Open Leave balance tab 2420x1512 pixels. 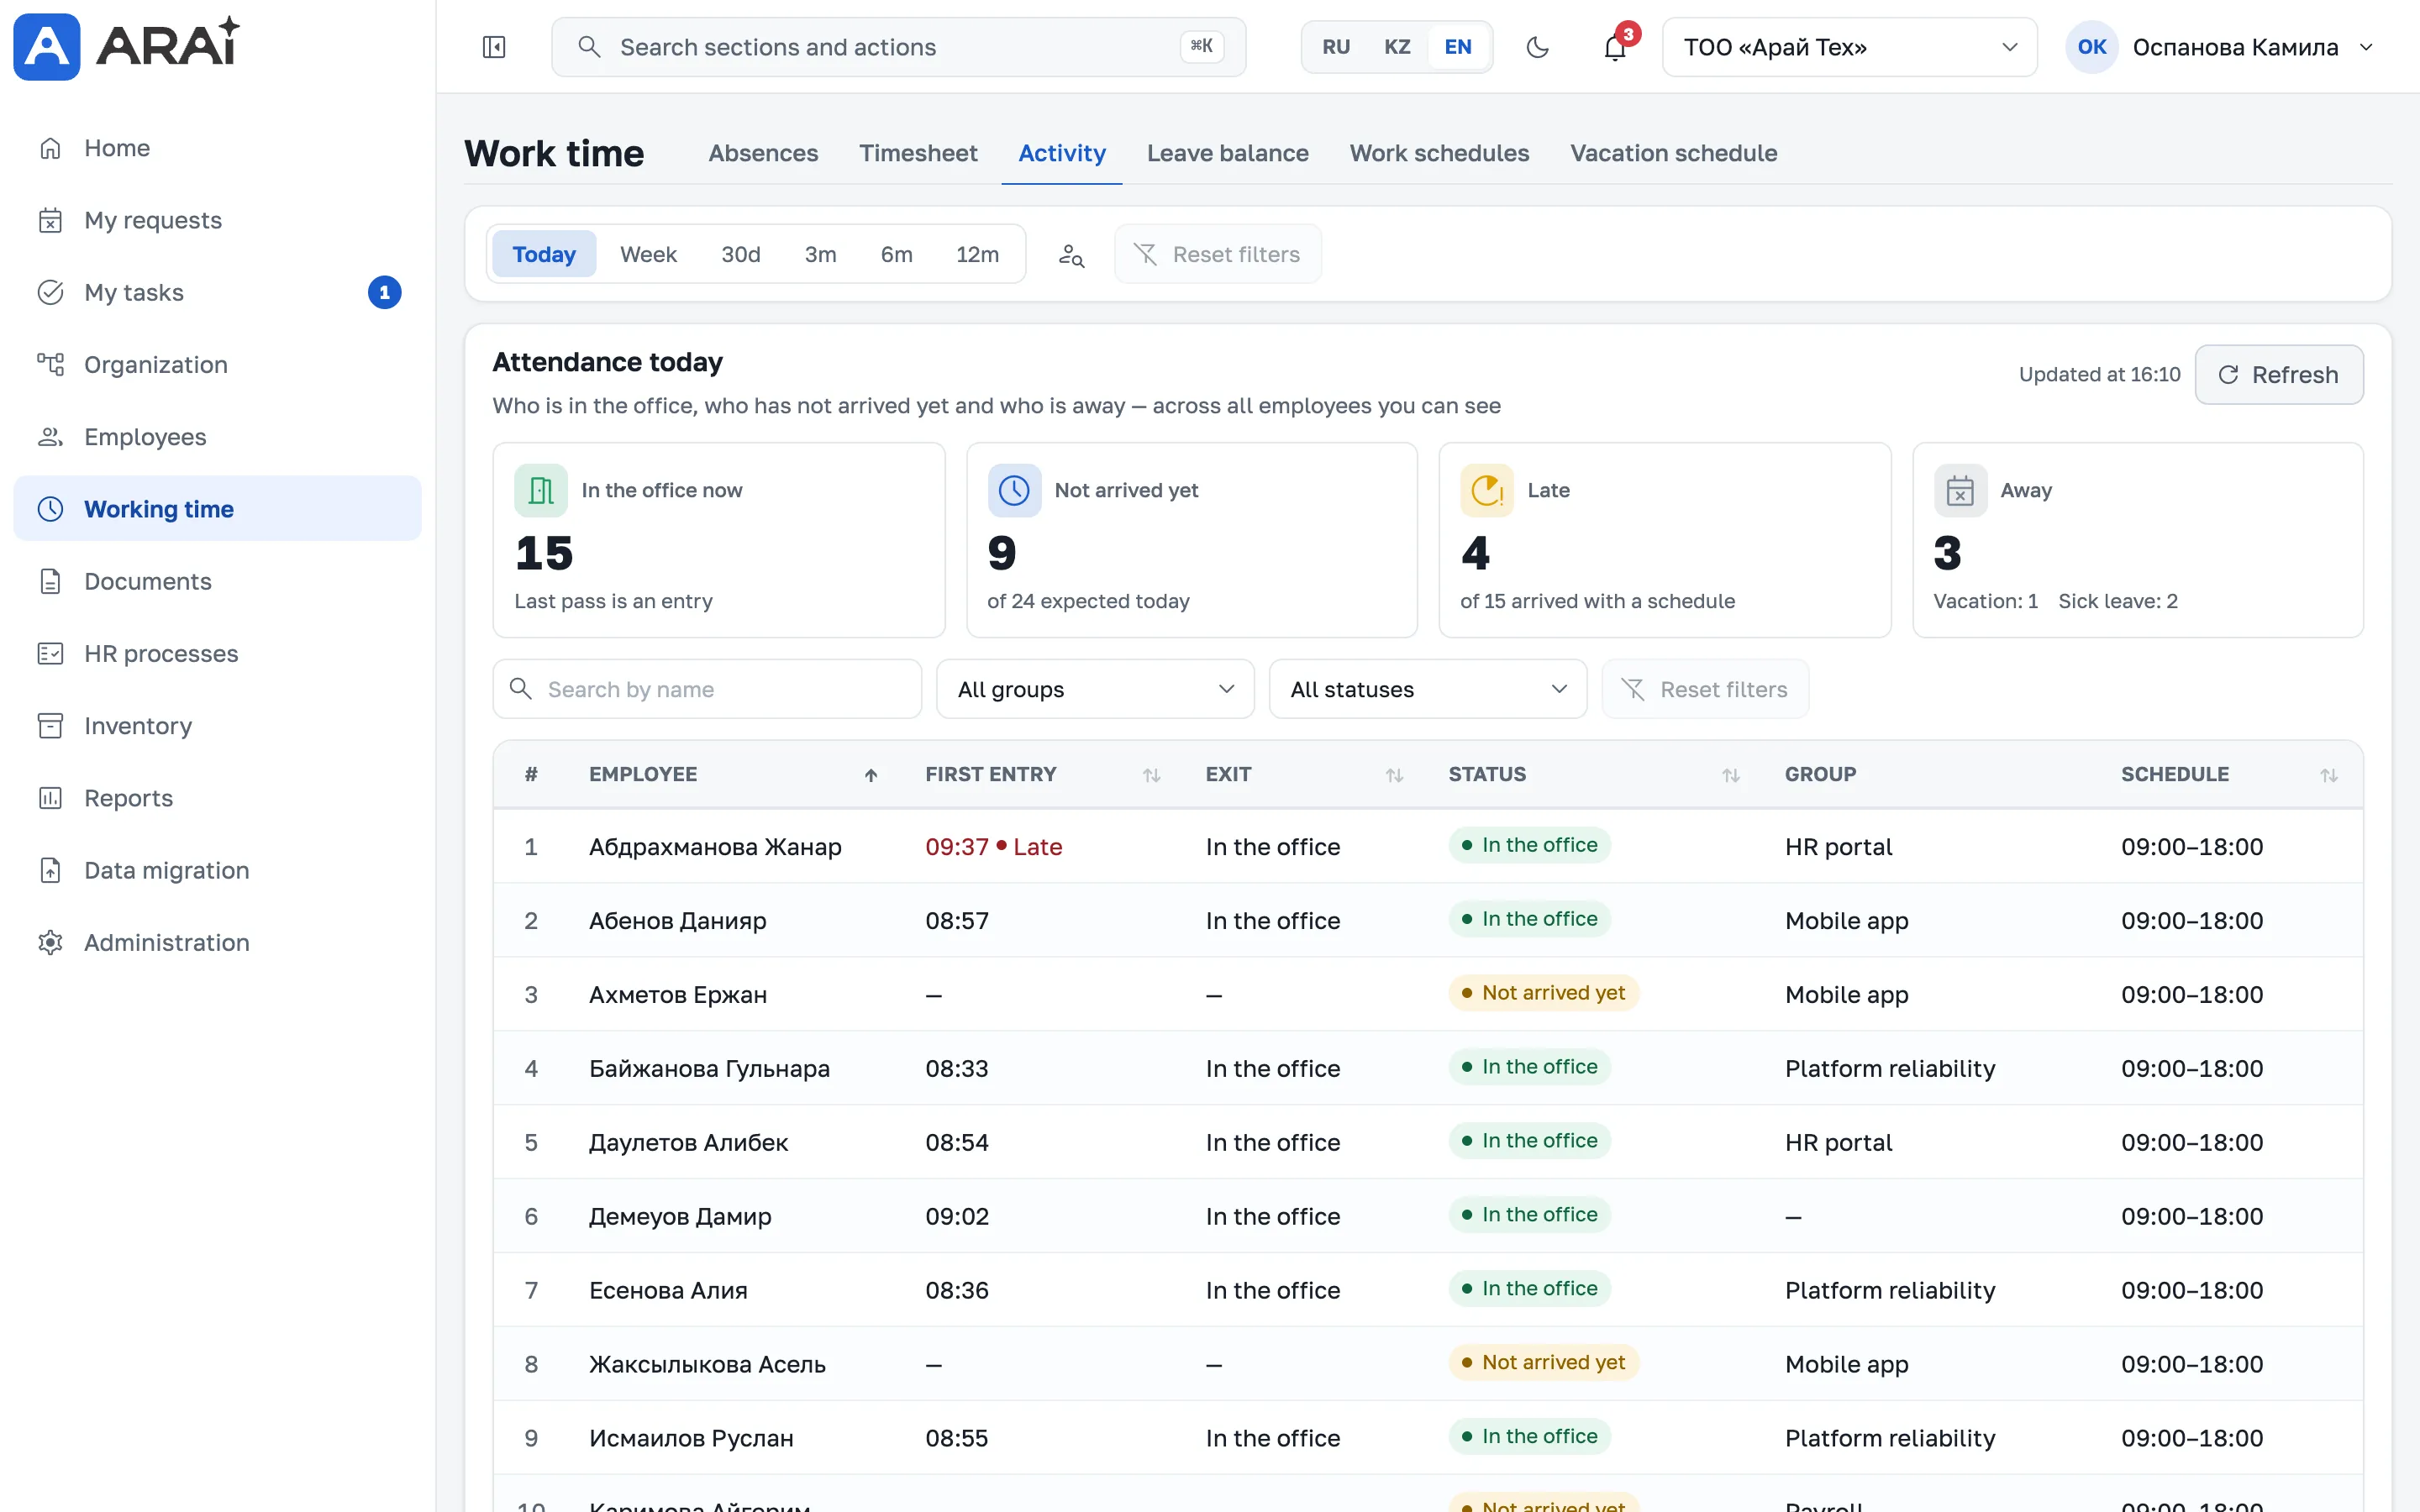pyautogui.click(x=1227, y=153)
